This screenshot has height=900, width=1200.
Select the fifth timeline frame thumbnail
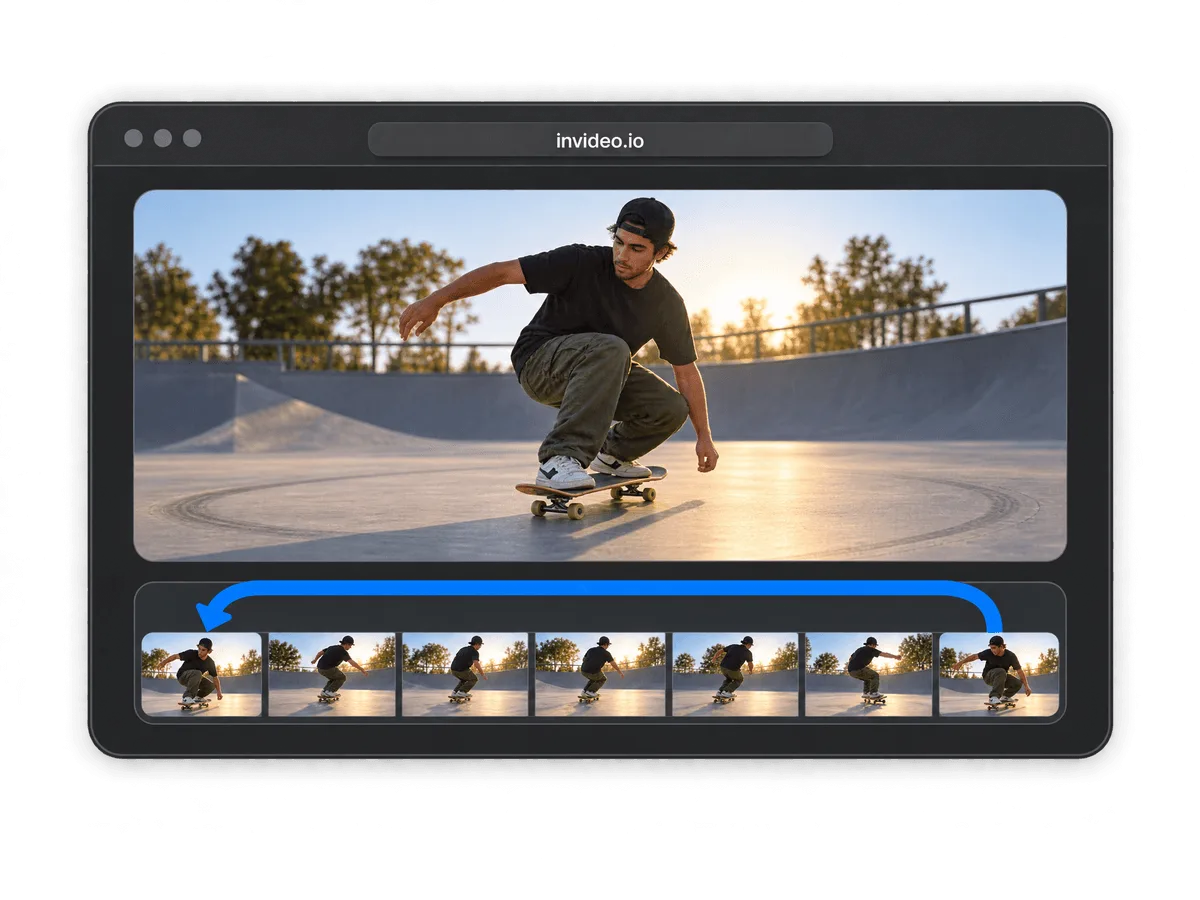[x=735, y=674]
